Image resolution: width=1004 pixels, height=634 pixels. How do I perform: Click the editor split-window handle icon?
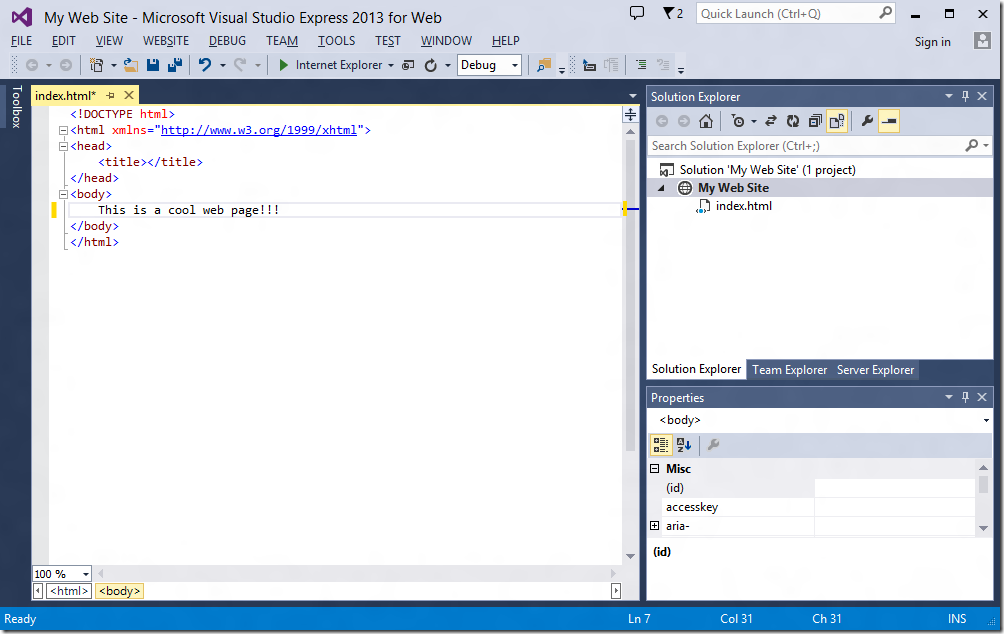[x=630, y=115]
